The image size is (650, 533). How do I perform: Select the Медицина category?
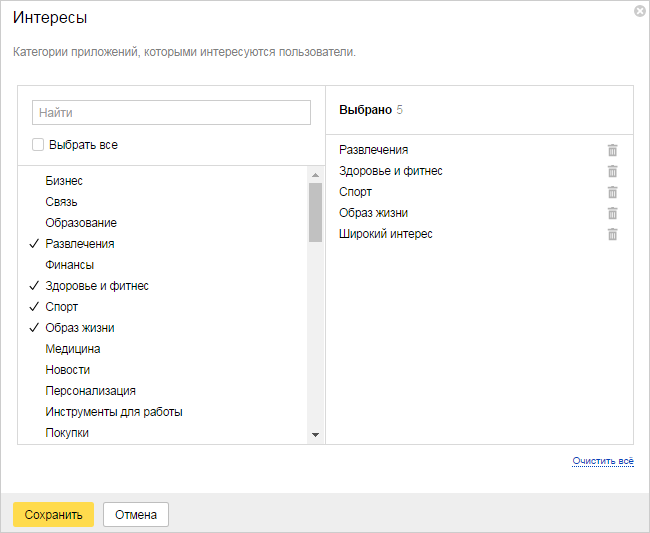coord(73,349)
